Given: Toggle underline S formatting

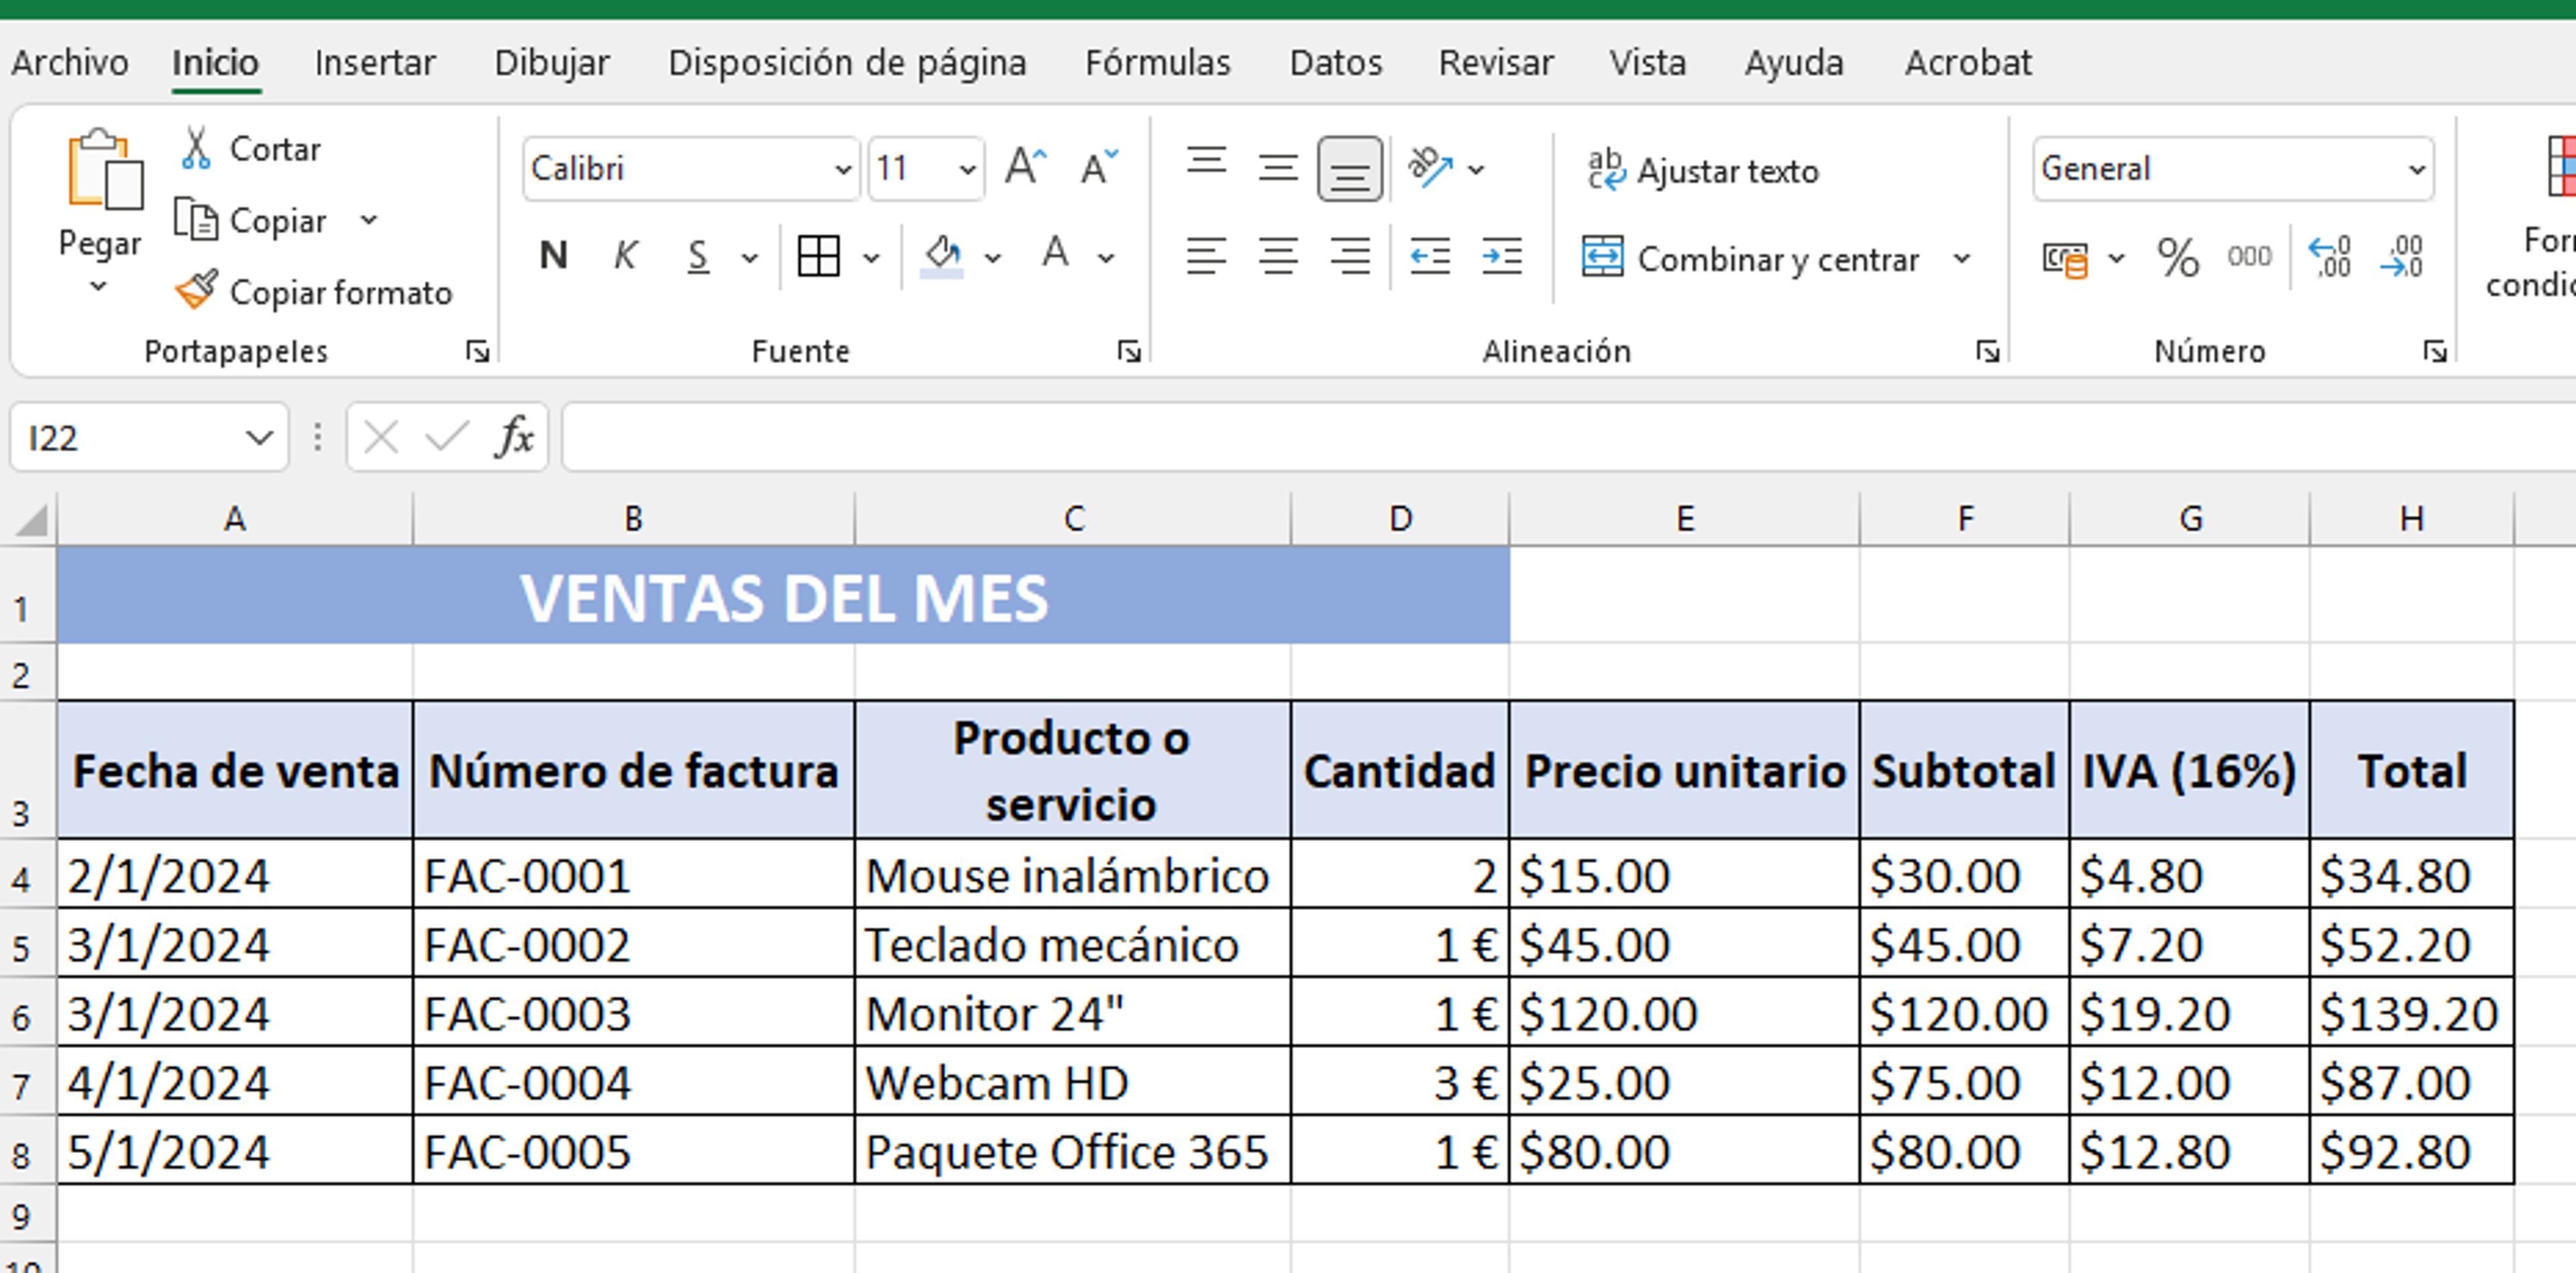Looking at the screenshot, I should coord(698,257).
